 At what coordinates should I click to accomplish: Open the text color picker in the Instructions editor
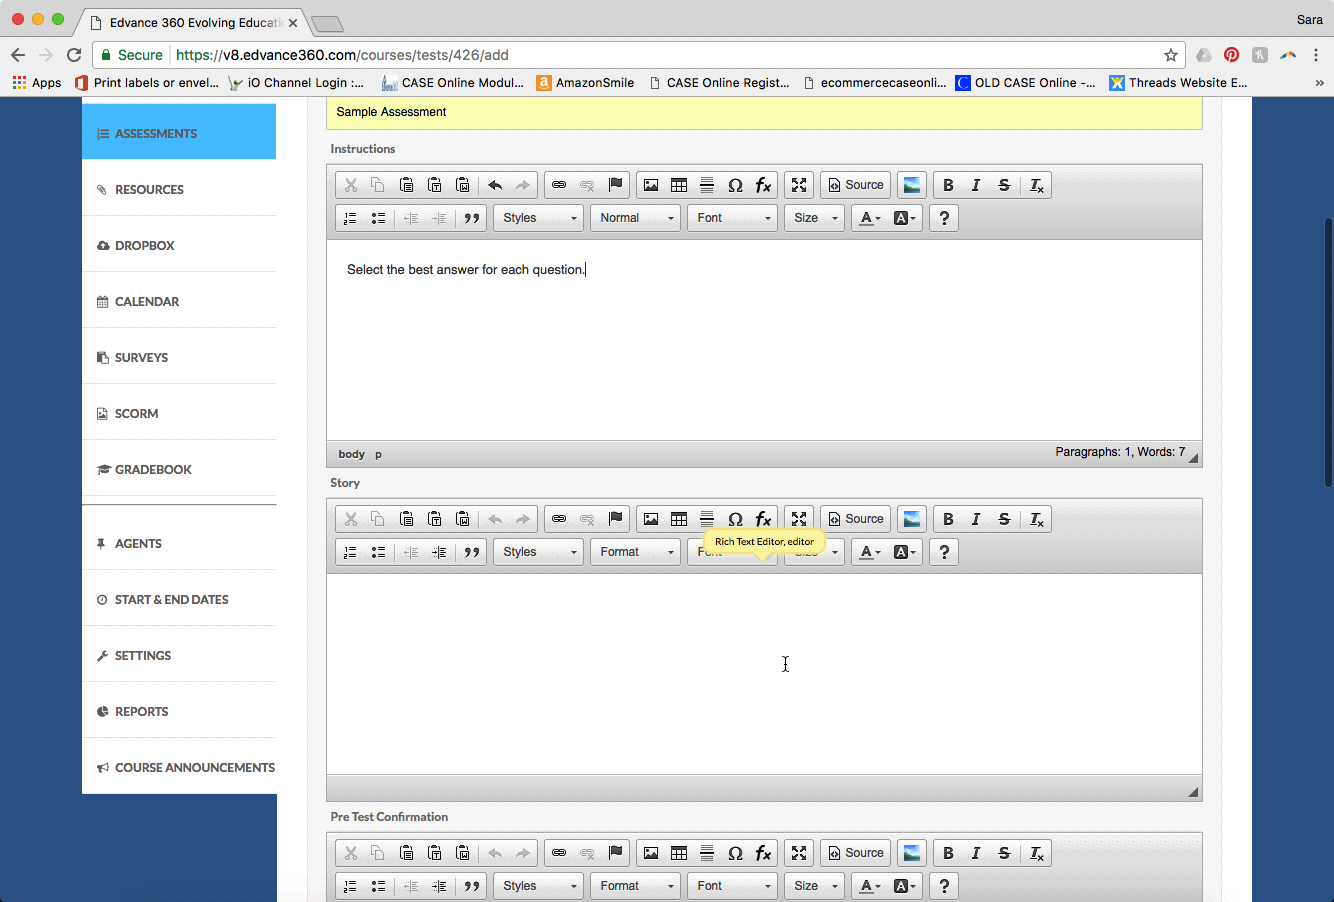pos(869,218)
